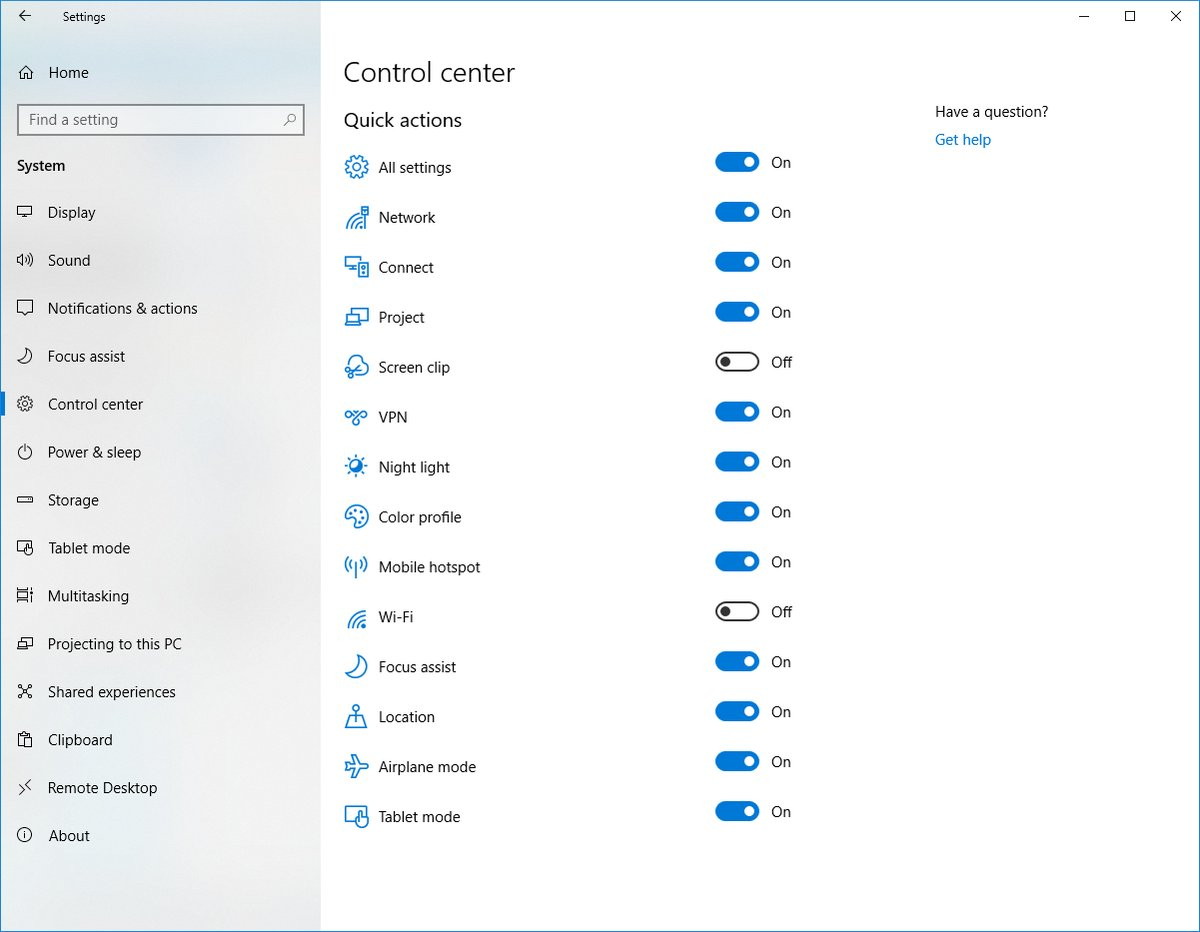Turn on the Wi-Fi quick action toggle
Image resolution: width=1200 pixels, height=932 pixels.
(737, 612)
